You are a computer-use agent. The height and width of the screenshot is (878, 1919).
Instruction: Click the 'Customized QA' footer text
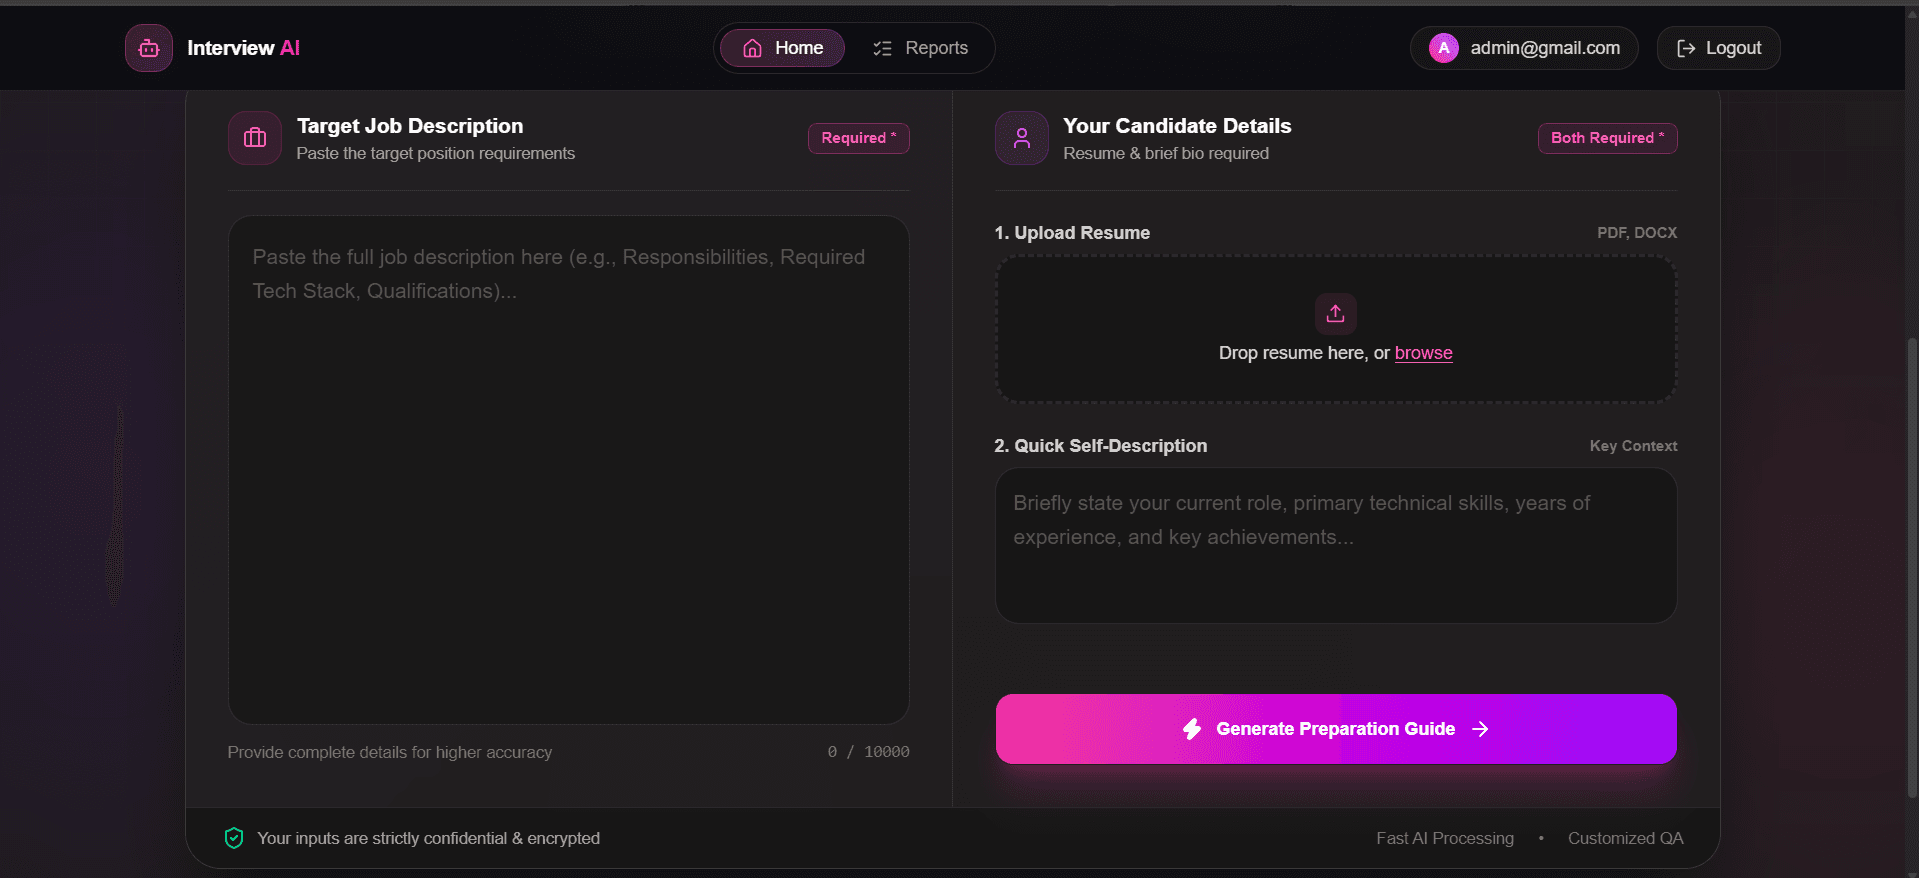pos(1625,838)
